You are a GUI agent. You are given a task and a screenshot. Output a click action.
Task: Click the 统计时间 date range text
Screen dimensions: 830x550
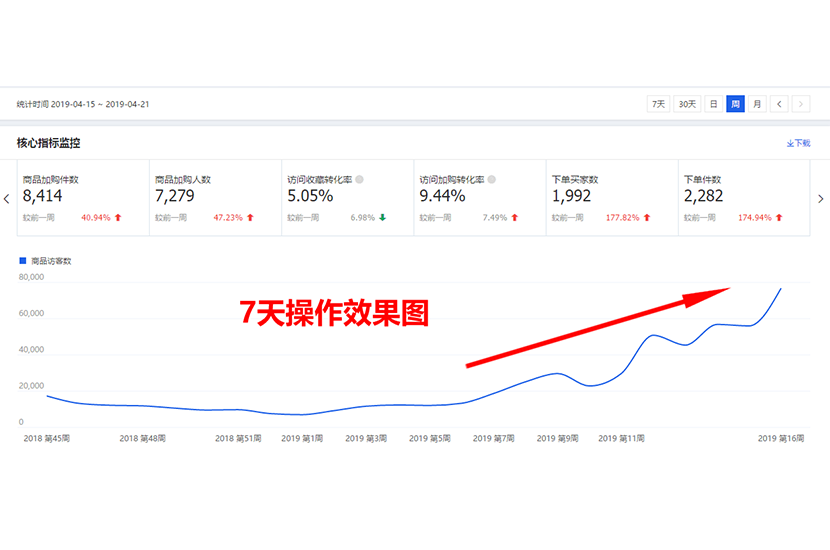(81, 104)
